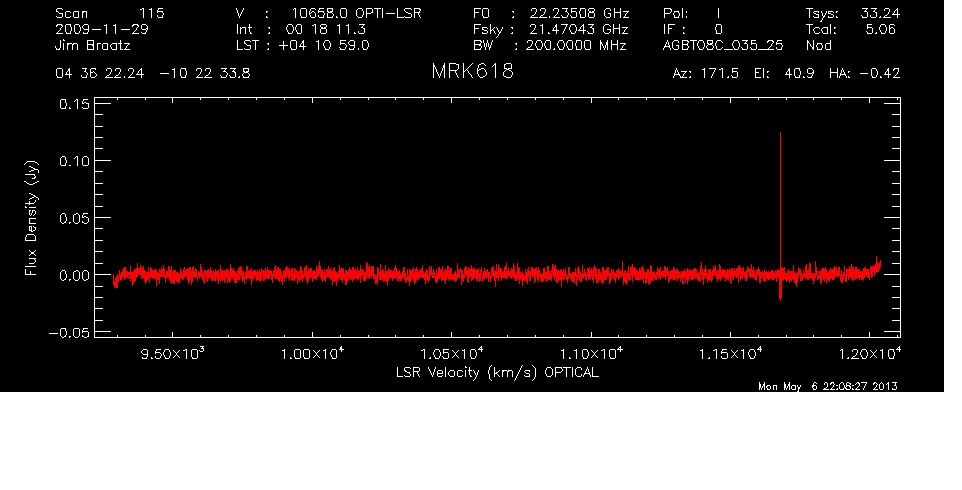
Task: Click the 1.10×10⁴ x-axis tick label
Action: click(591, 354)
